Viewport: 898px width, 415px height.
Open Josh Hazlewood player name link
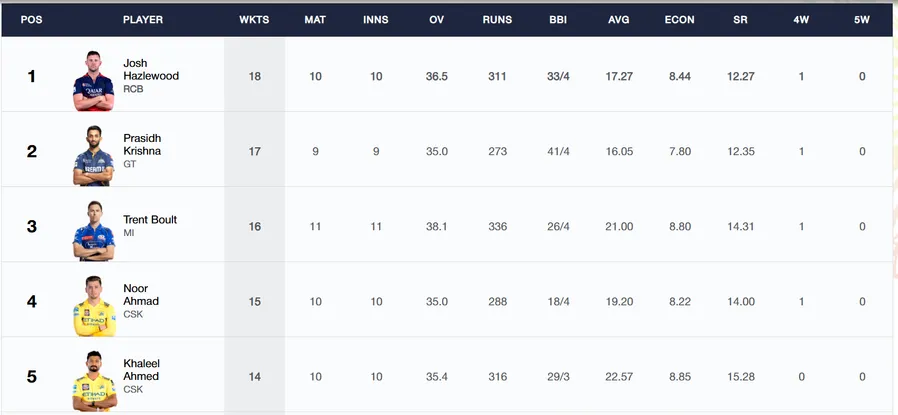[151, 69]
